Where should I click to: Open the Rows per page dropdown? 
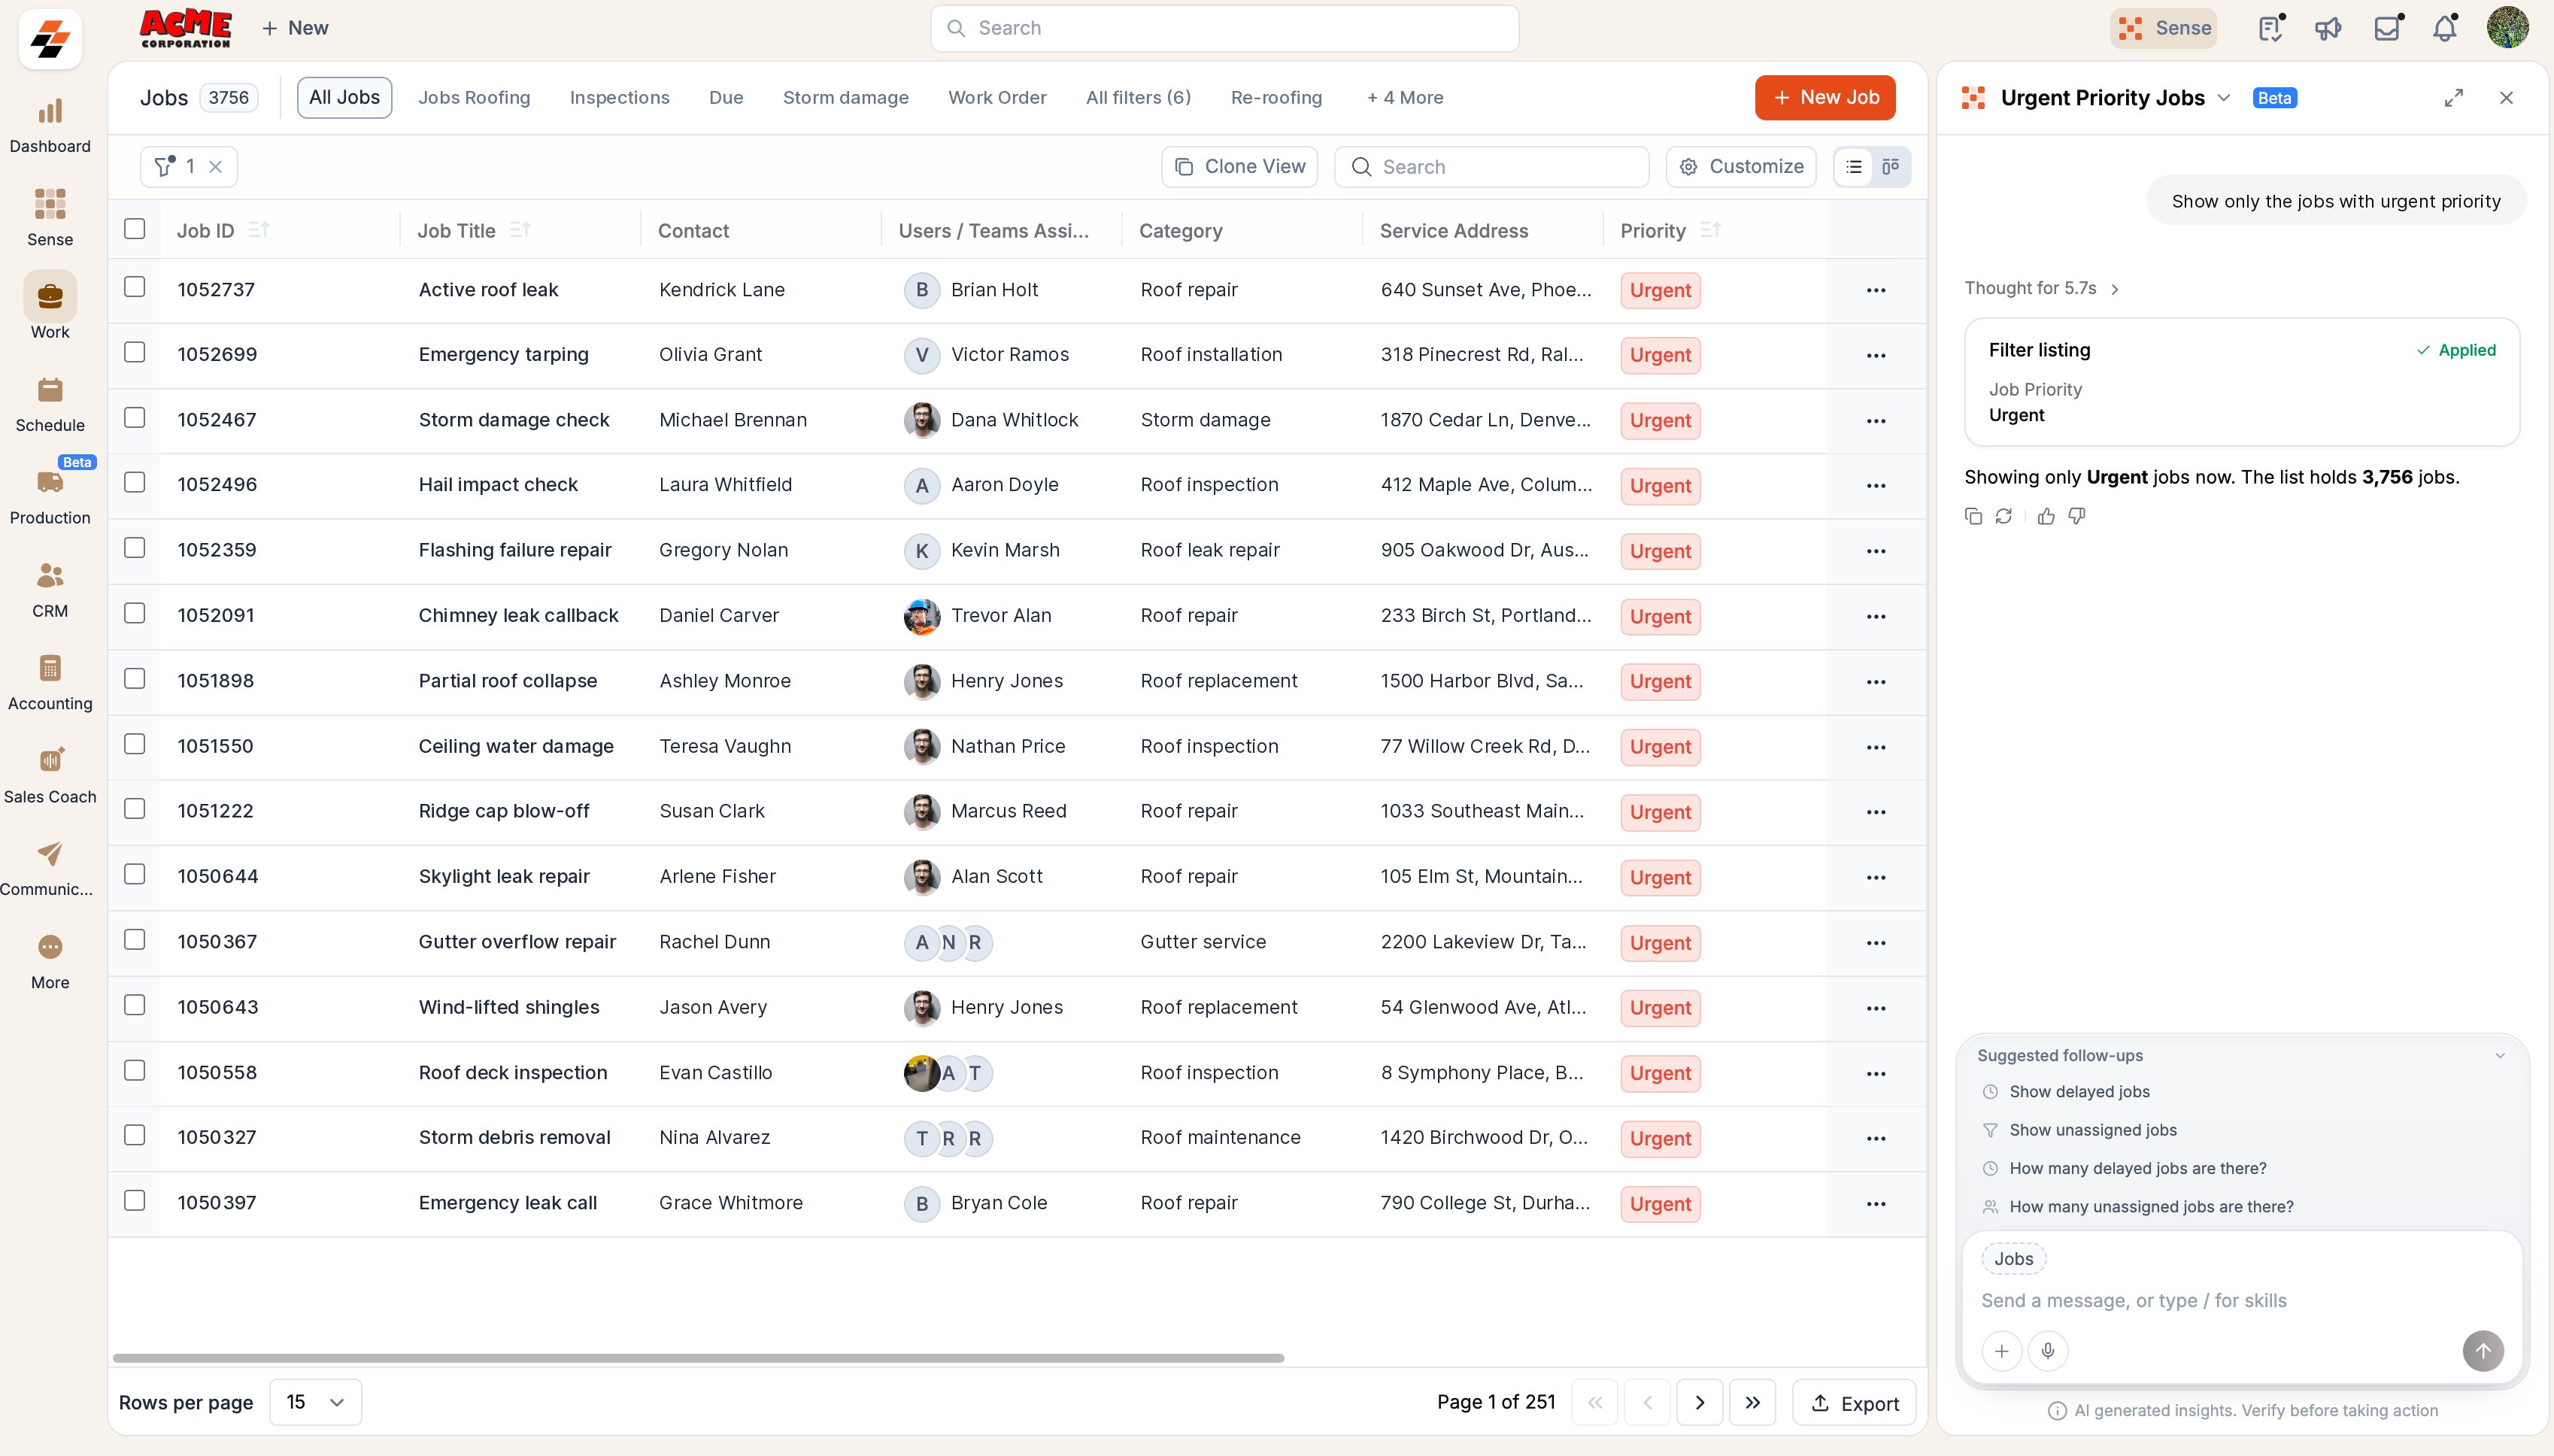[x=315, y=1402]
